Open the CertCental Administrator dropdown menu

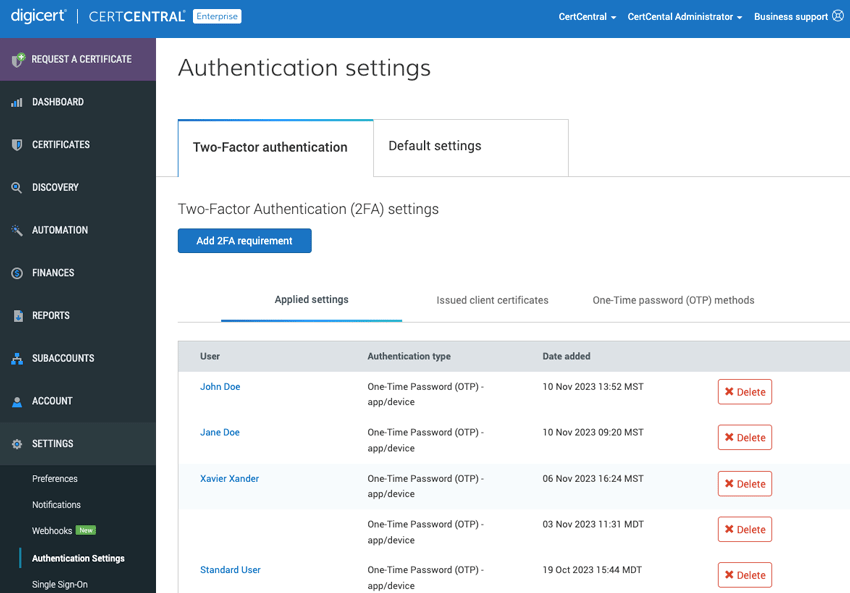[x=684, y=16]
